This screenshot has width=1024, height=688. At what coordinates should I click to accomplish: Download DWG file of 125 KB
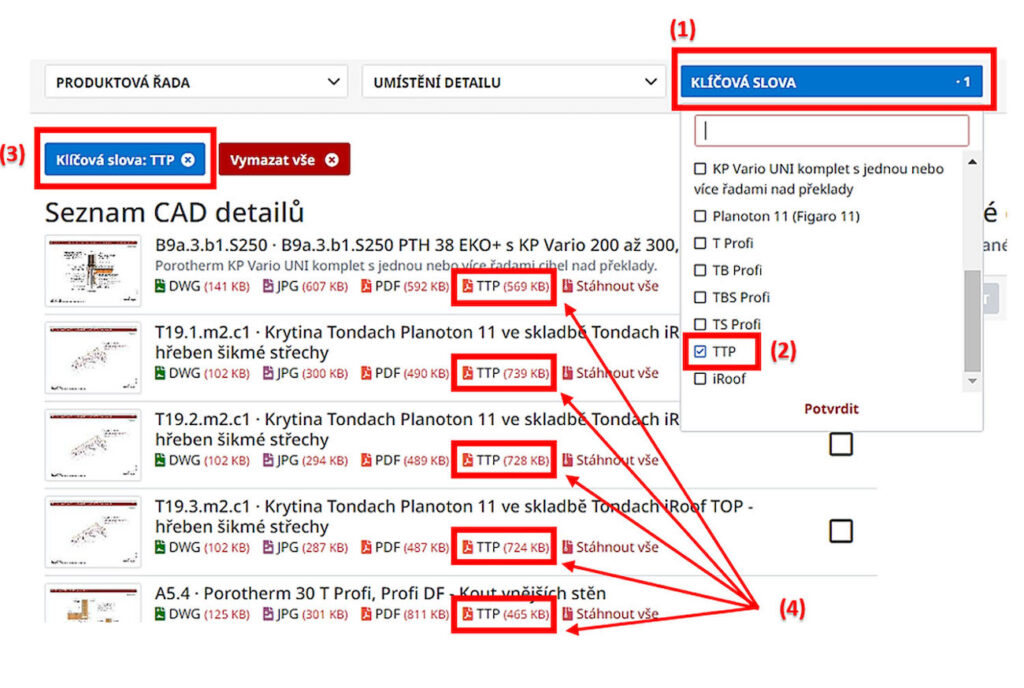tap(178, 613)
